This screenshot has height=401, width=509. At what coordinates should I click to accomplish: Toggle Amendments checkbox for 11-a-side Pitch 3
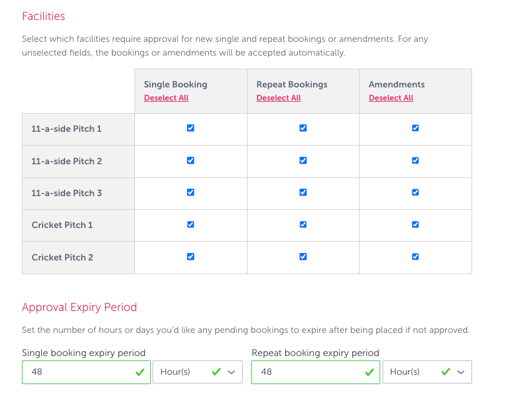415,192
